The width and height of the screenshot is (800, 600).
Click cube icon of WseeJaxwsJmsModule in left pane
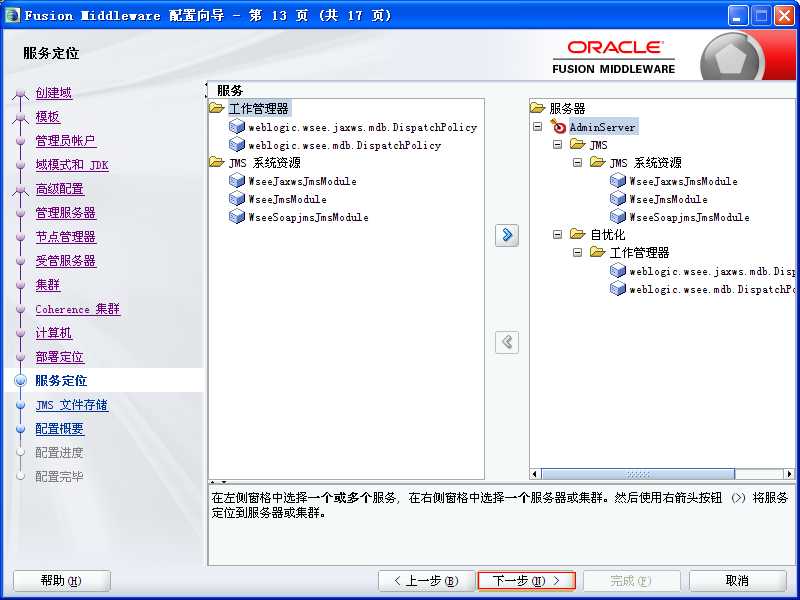[x=237, y=180]
